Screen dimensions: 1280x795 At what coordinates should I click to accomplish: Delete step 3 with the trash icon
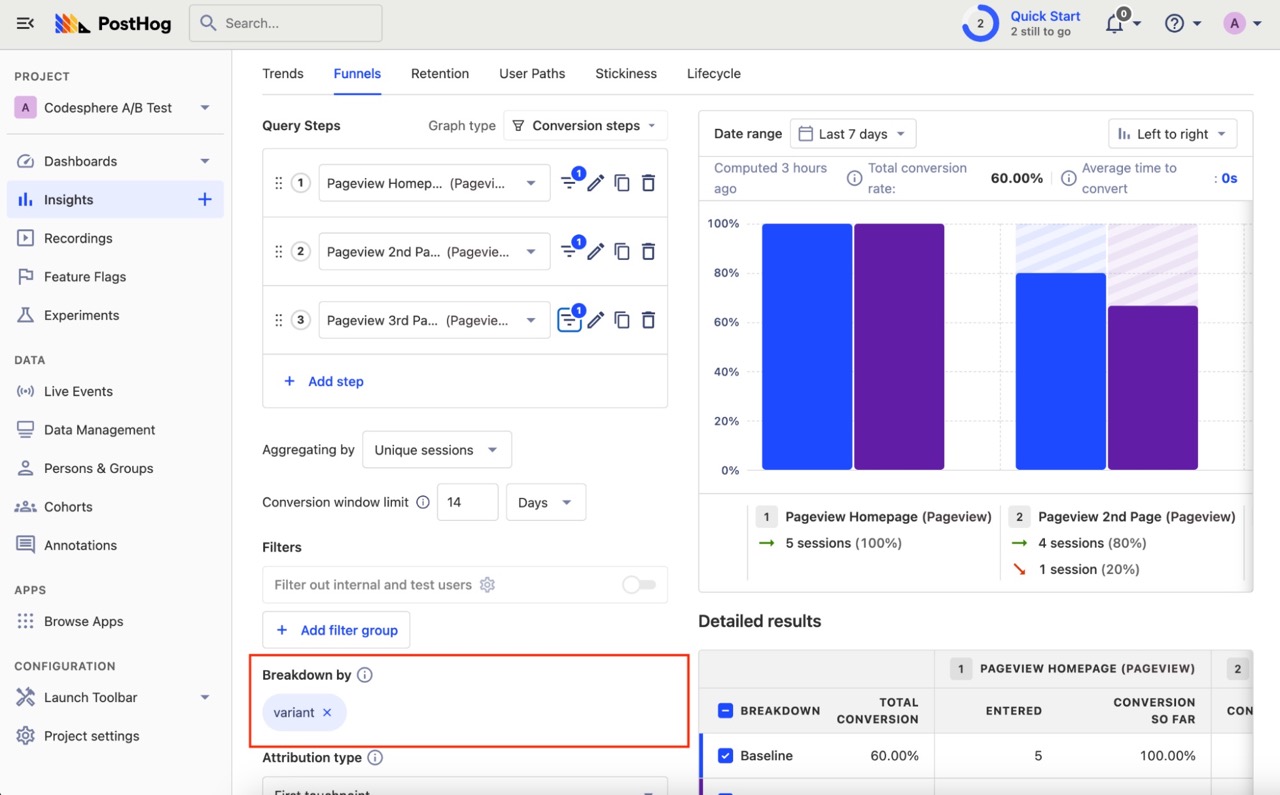[x=648, y=320]
